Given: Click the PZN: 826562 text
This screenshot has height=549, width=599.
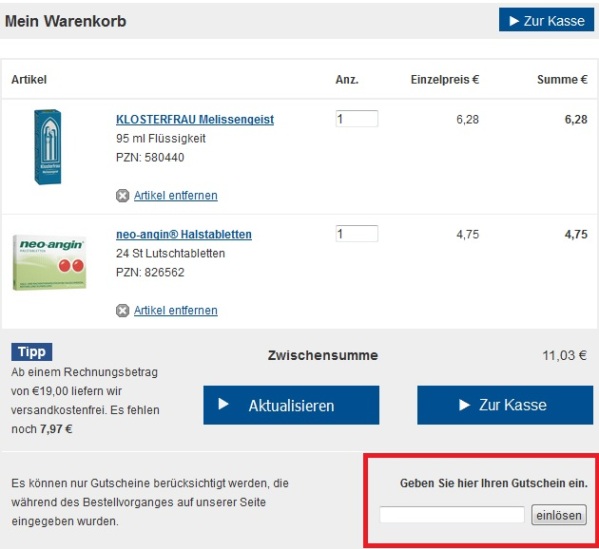Looking at the screenshot, I should (x=150, y=272).
